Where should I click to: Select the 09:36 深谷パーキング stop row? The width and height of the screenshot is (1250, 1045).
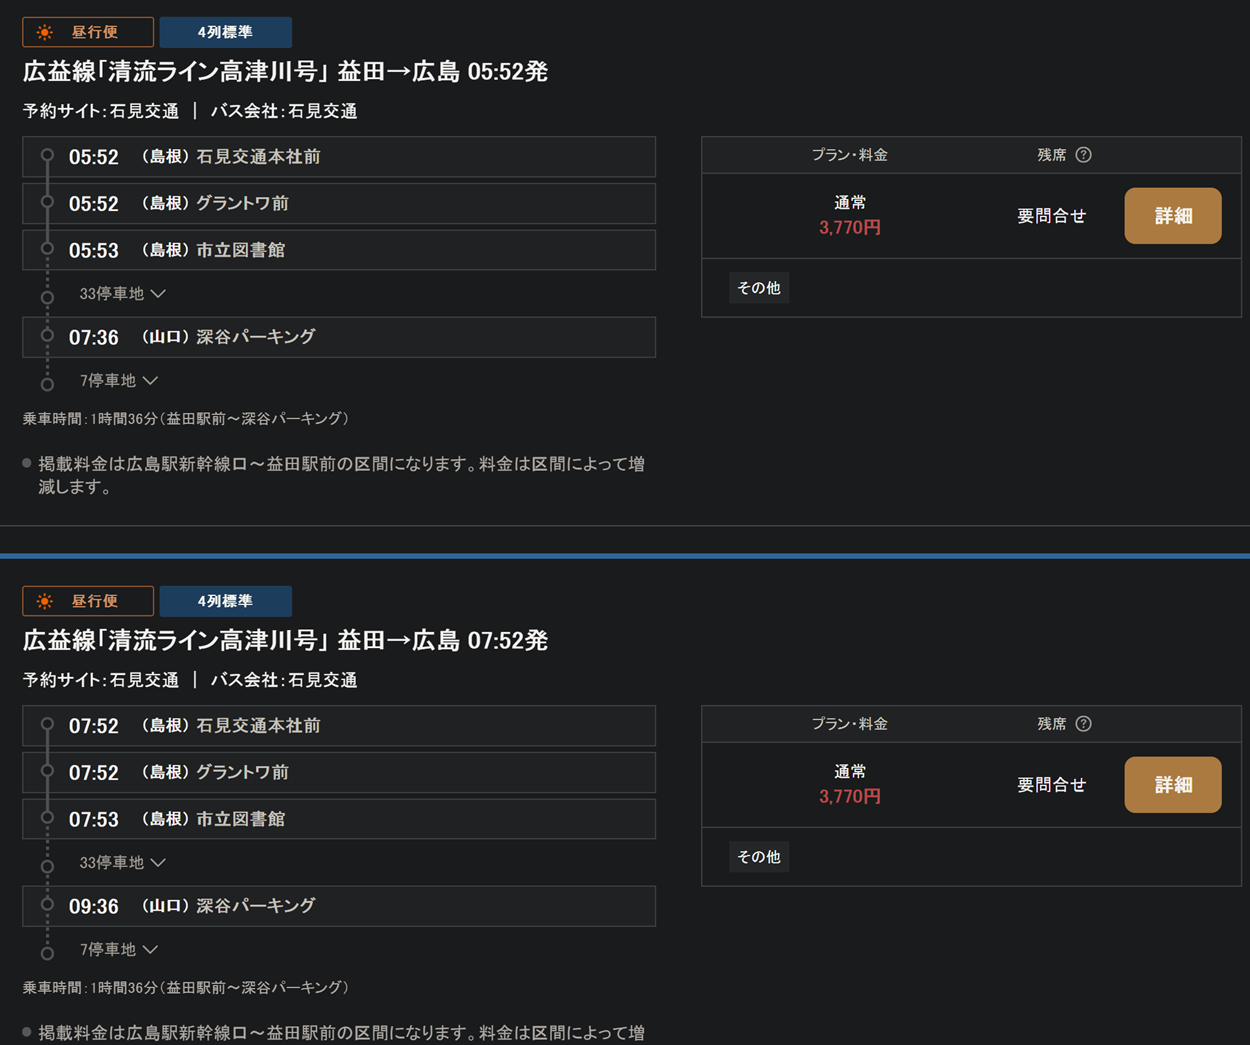[339, 906]
